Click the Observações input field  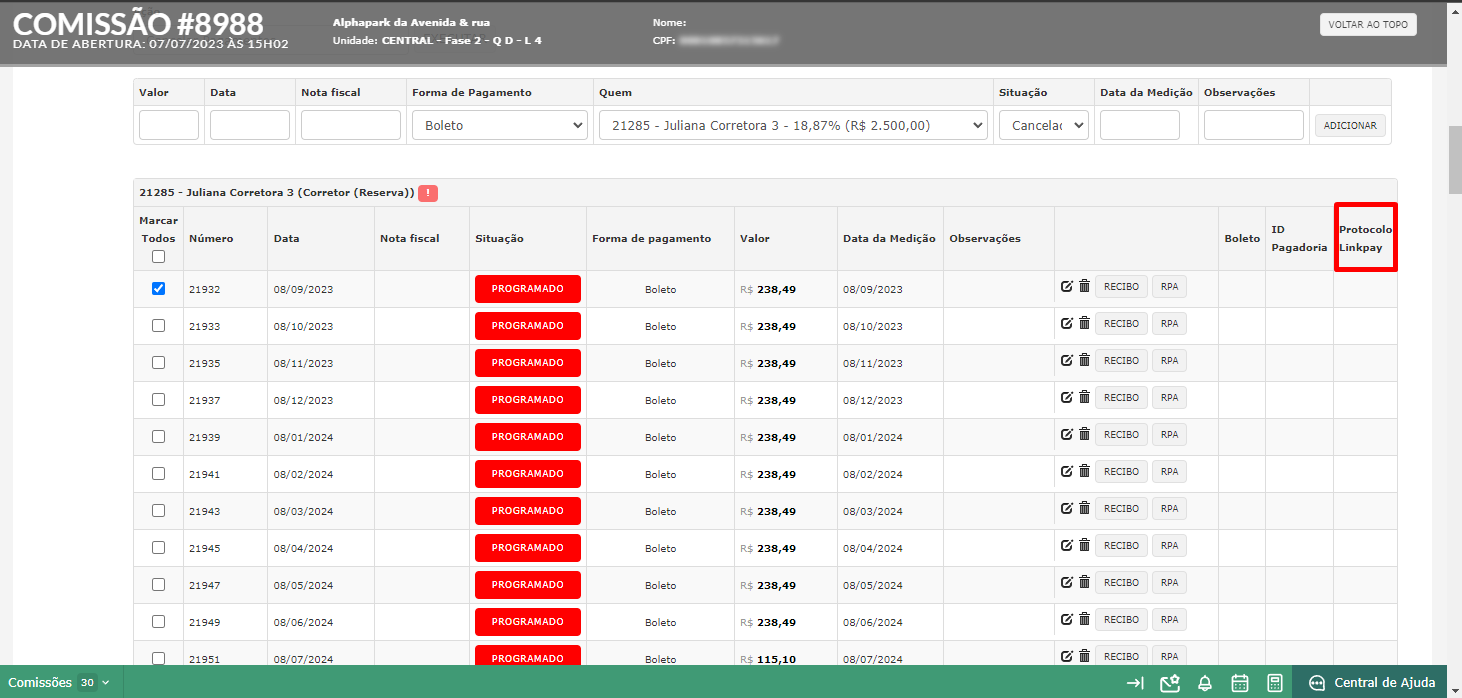[x=1254, y=125]
